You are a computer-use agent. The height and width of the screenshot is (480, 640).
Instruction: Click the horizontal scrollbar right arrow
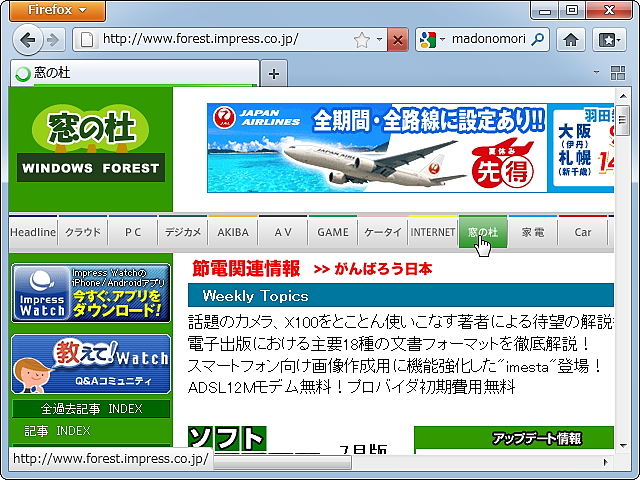tap(606, 462)
